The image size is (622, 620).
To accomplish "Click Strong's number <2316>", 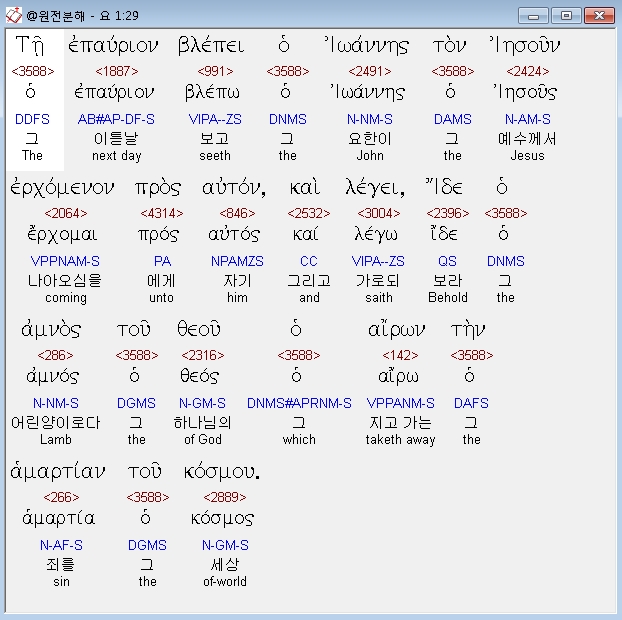I will coord(203,355).
